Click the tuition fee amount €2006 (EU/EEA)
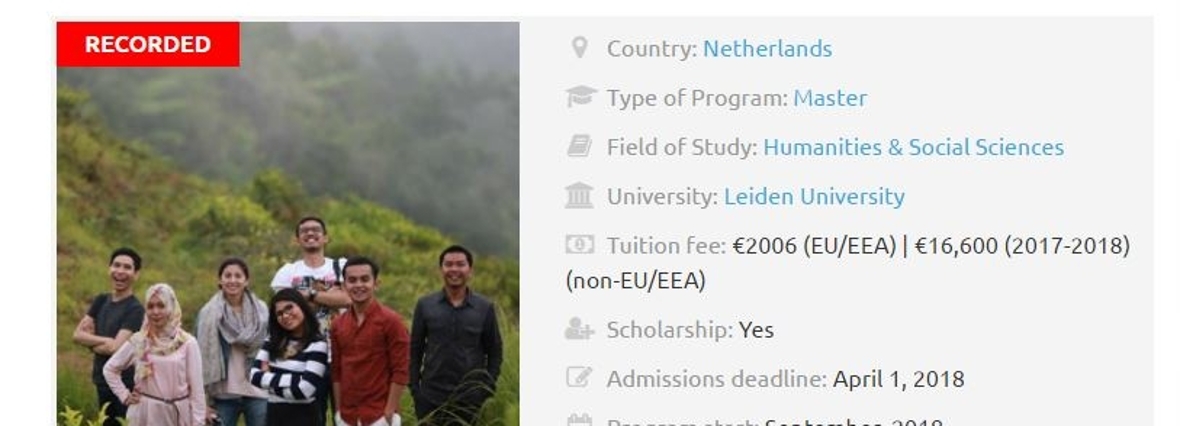This screenshot has width=1180, height=426. coord(814,246)
